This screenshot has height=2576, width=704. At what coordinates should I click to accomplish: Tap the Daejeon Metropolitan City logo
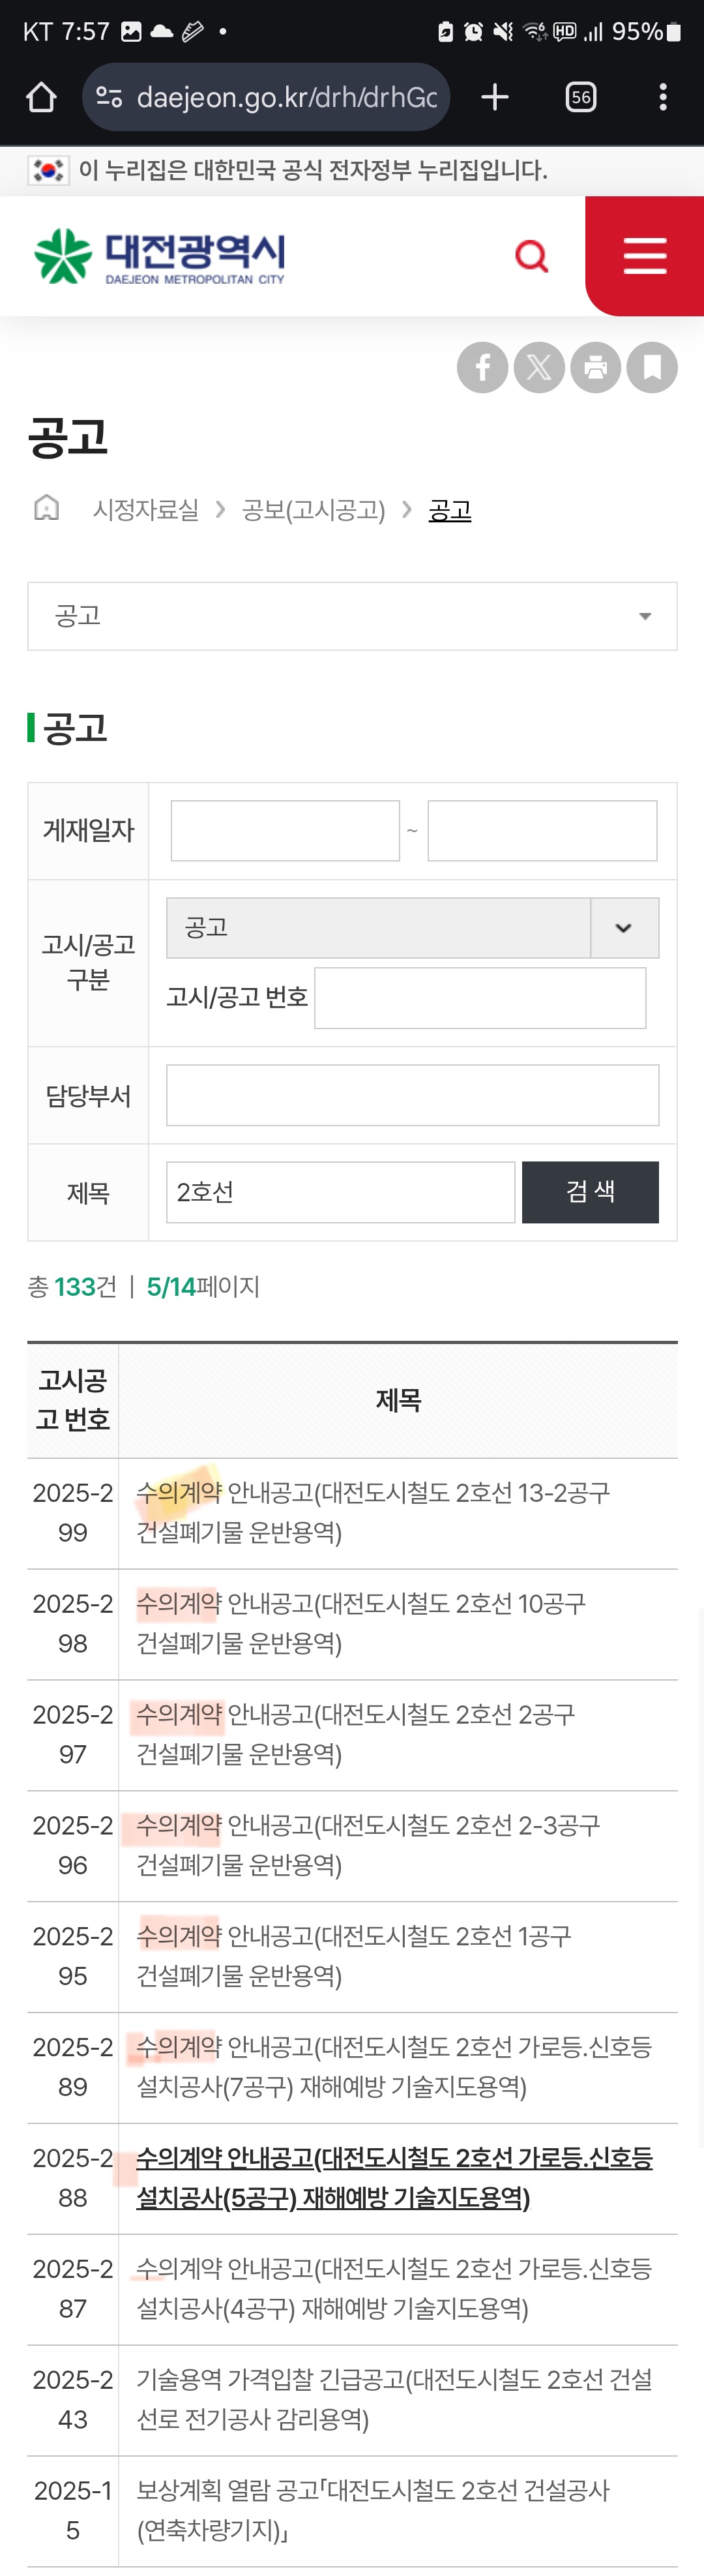click(x=160, y=256)
